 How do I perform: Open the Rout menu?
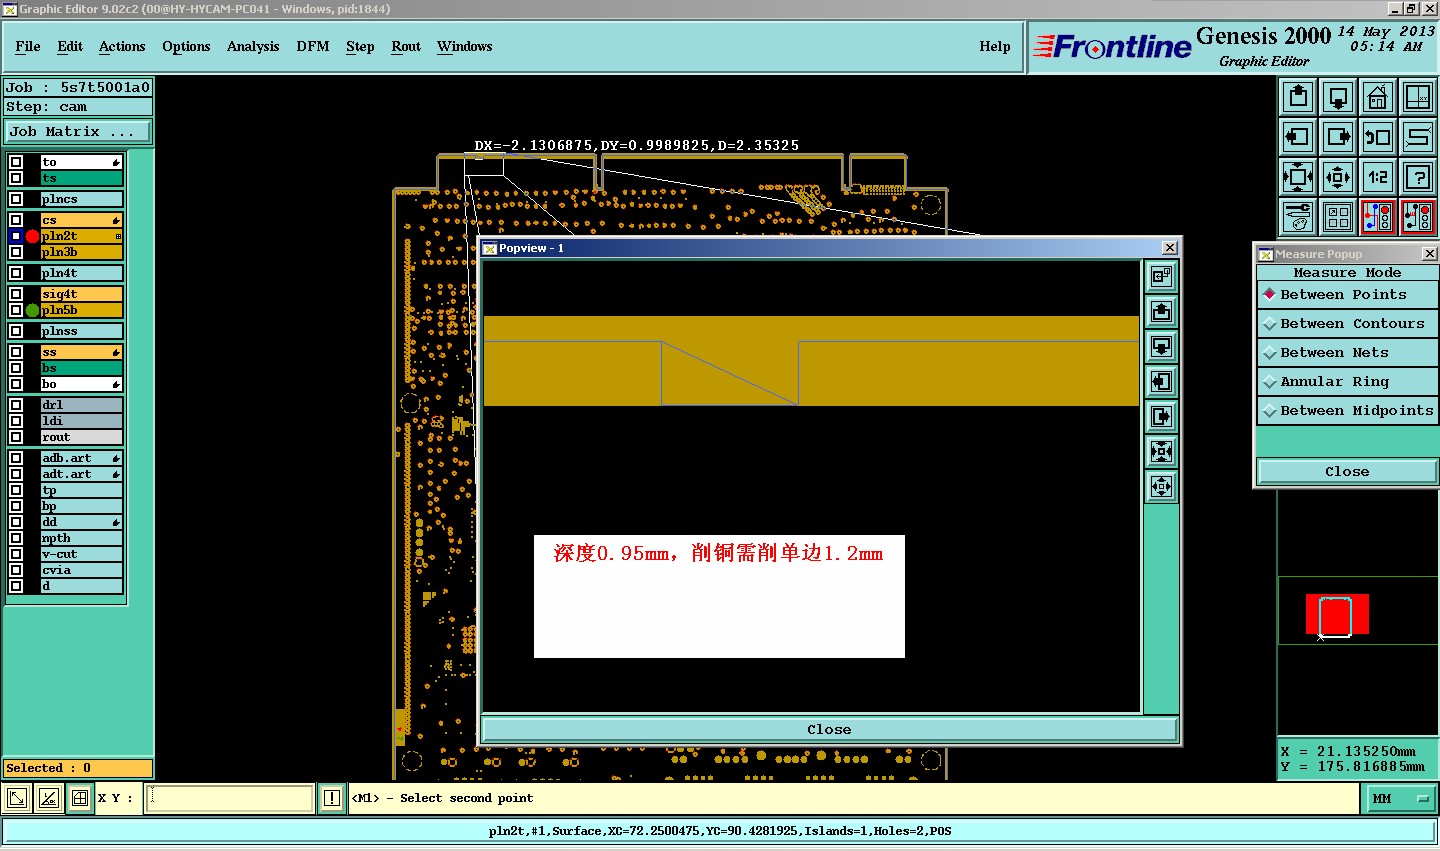coord(406,46)
